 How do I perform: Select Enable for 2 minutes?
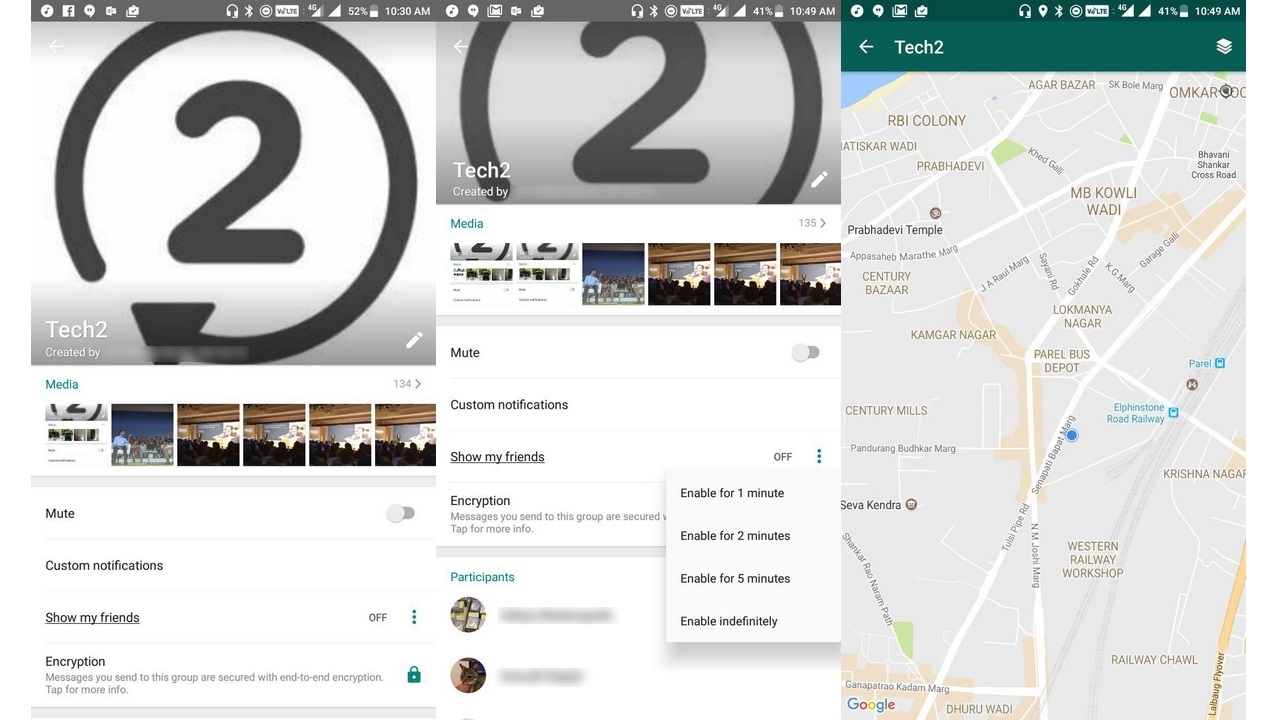[735, 536]
